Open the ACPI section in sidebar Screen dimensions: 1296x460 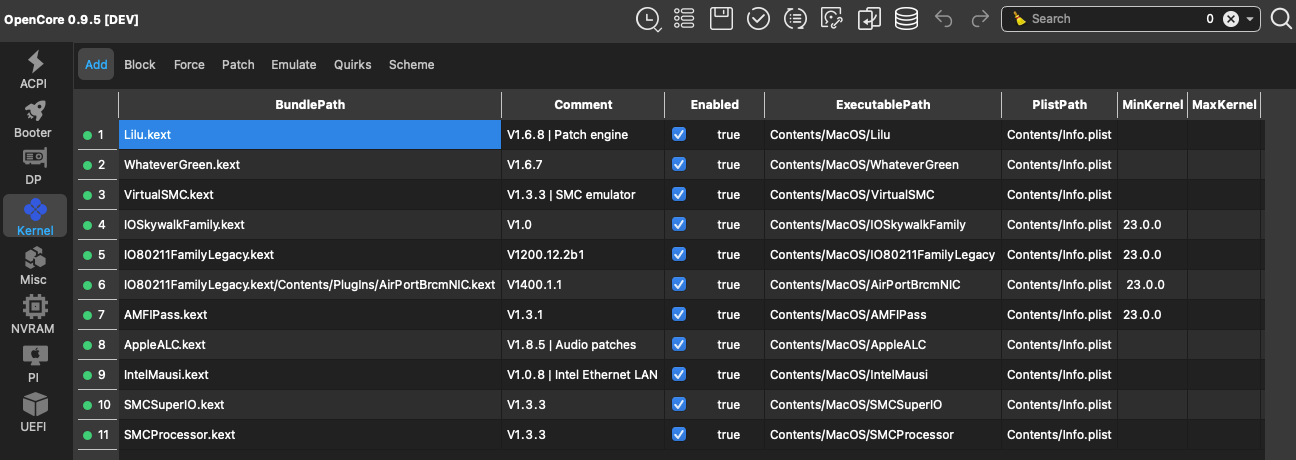[34, 69]
